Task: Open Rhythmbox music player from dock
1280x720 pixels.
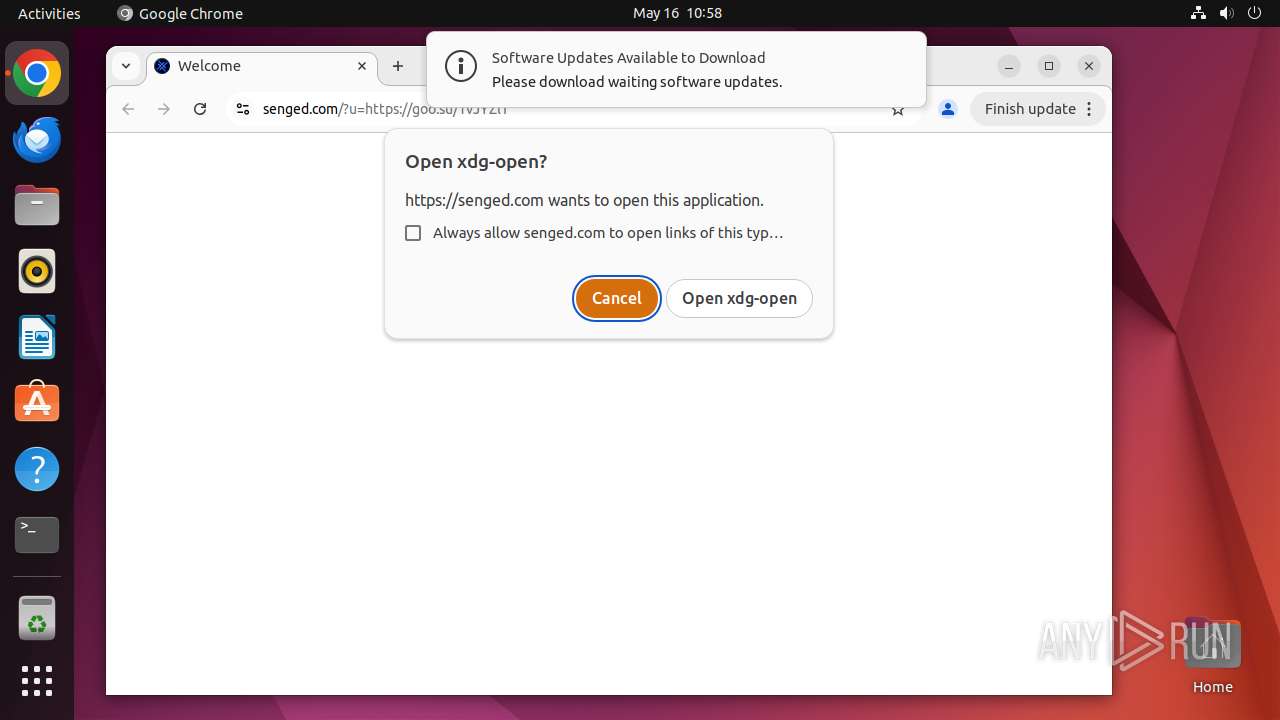Action: tap(37, 271)
